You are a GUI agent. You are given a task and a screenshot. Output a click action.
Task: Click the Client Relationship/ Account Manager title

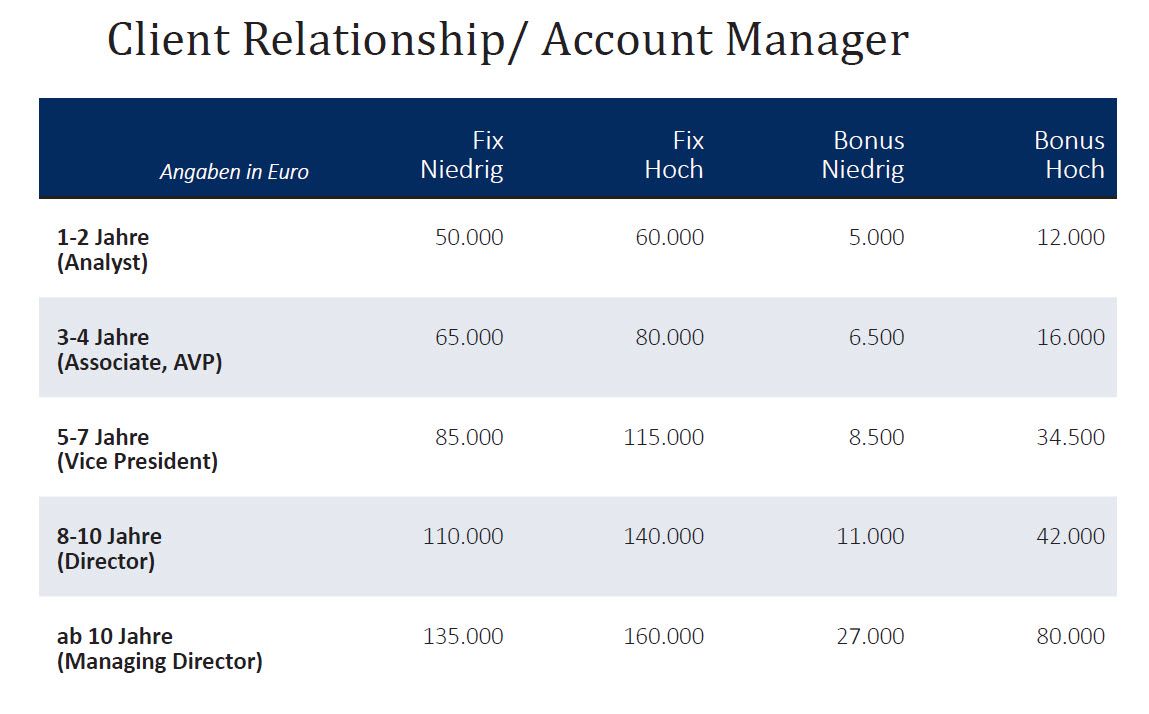(507, 41)
